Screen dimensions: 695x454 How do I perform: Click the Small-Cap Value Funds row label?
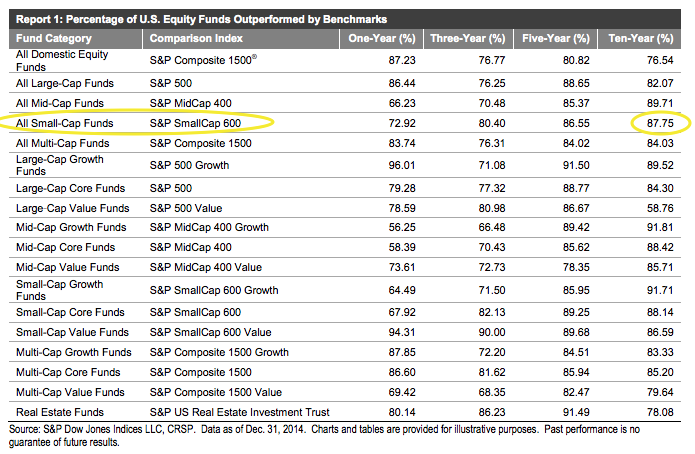70,331
